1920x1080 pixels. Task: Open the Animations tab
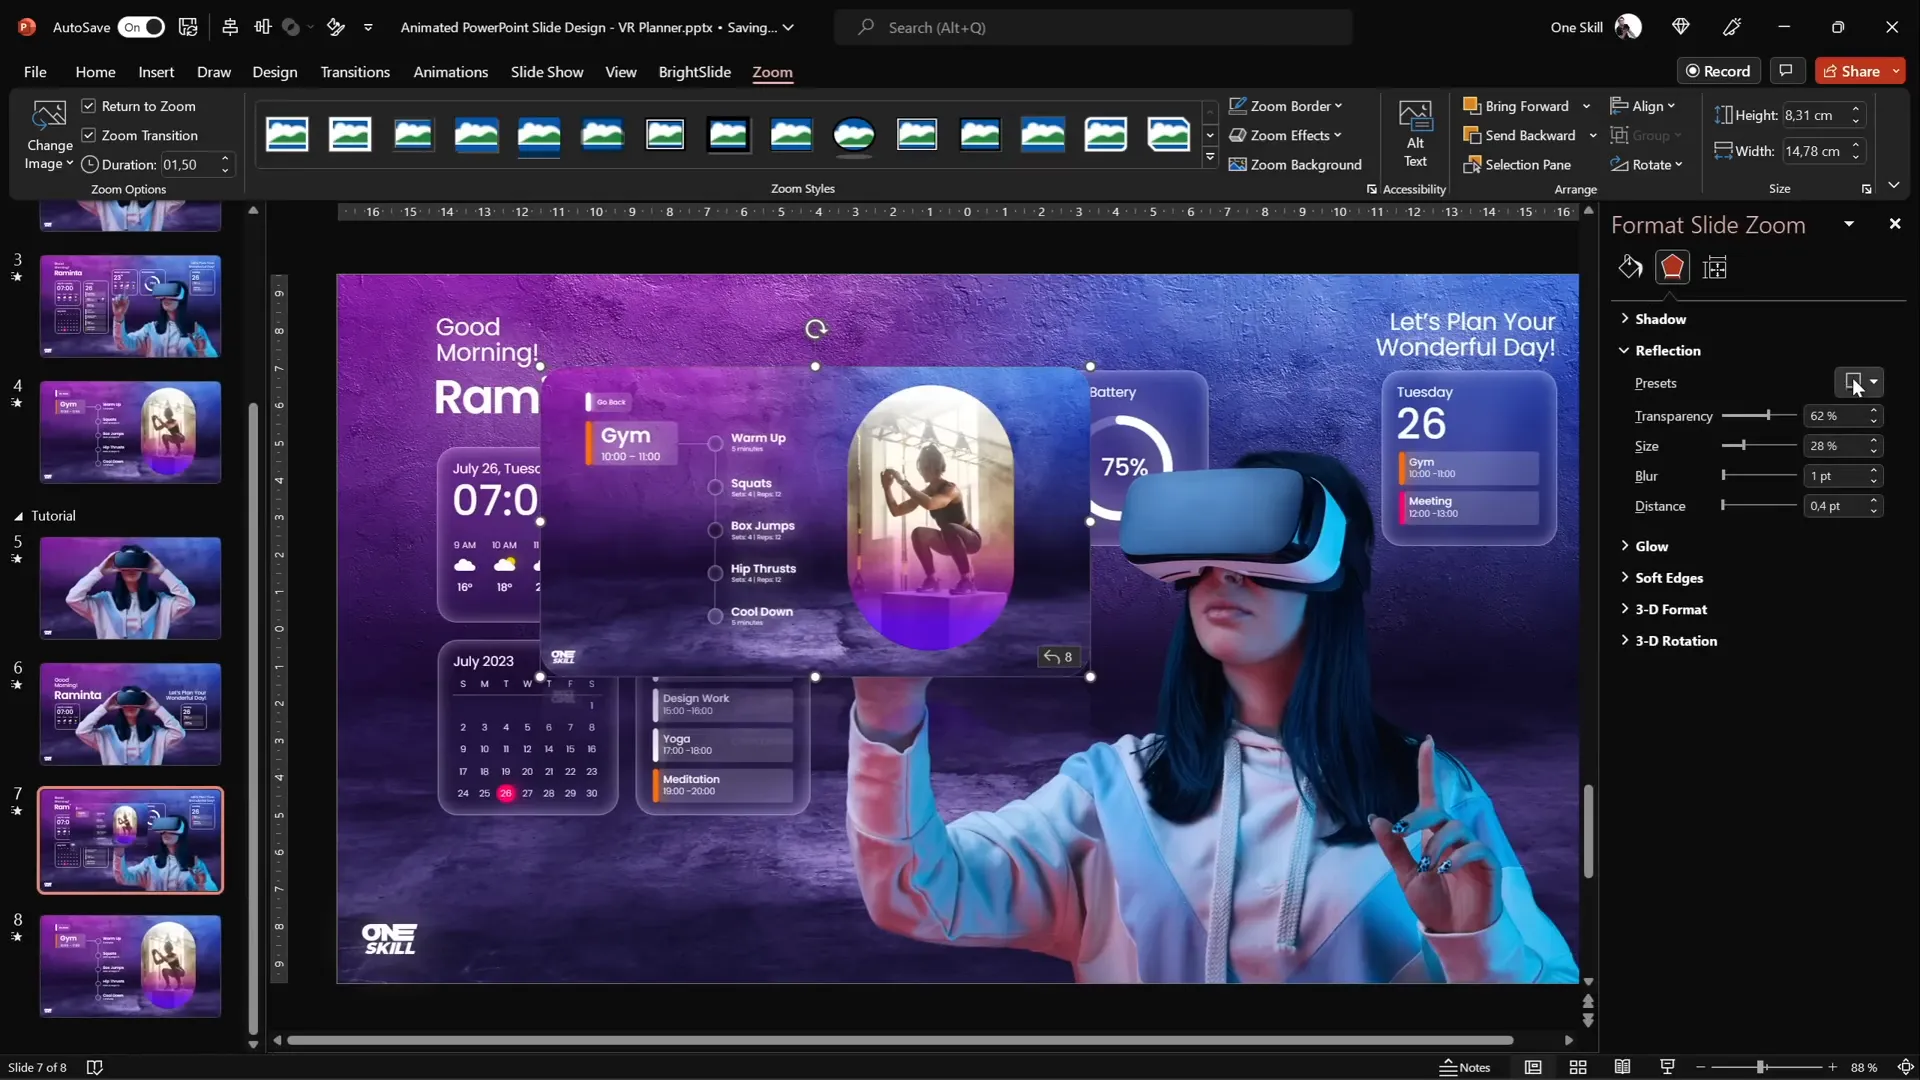coord(451,72)
